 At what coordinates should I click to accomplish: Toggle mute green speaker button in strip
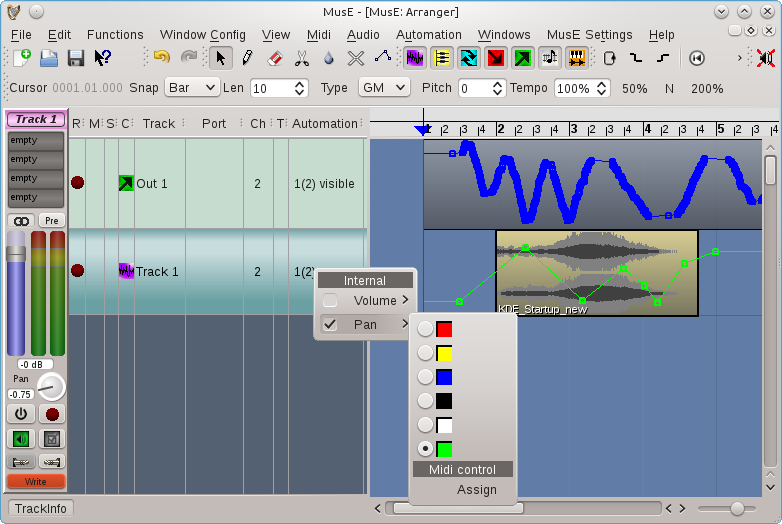point(21,439)
